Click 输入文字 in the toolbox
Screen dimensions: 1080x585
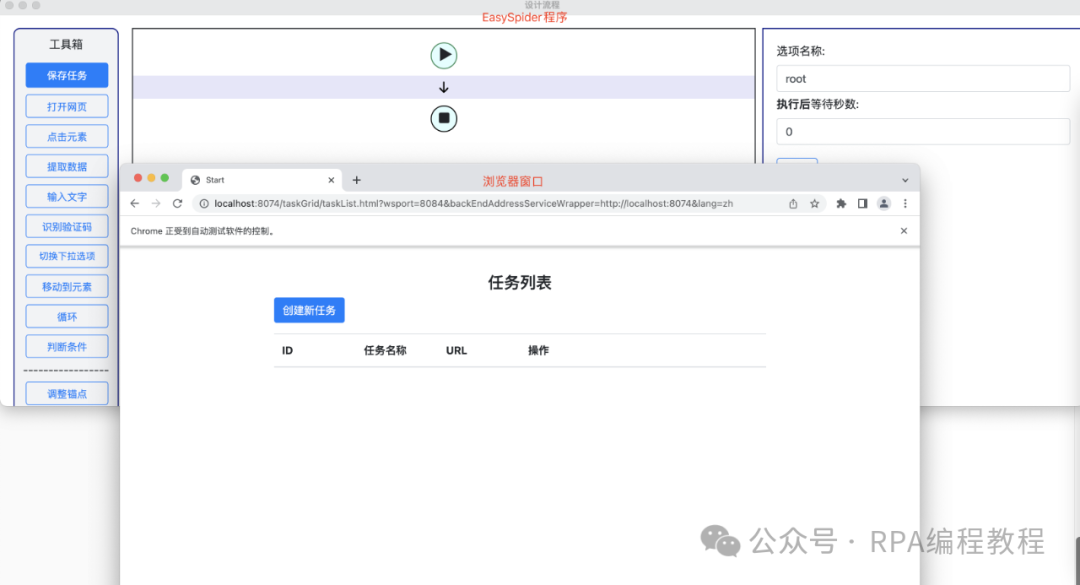click(x=67, y=196)
